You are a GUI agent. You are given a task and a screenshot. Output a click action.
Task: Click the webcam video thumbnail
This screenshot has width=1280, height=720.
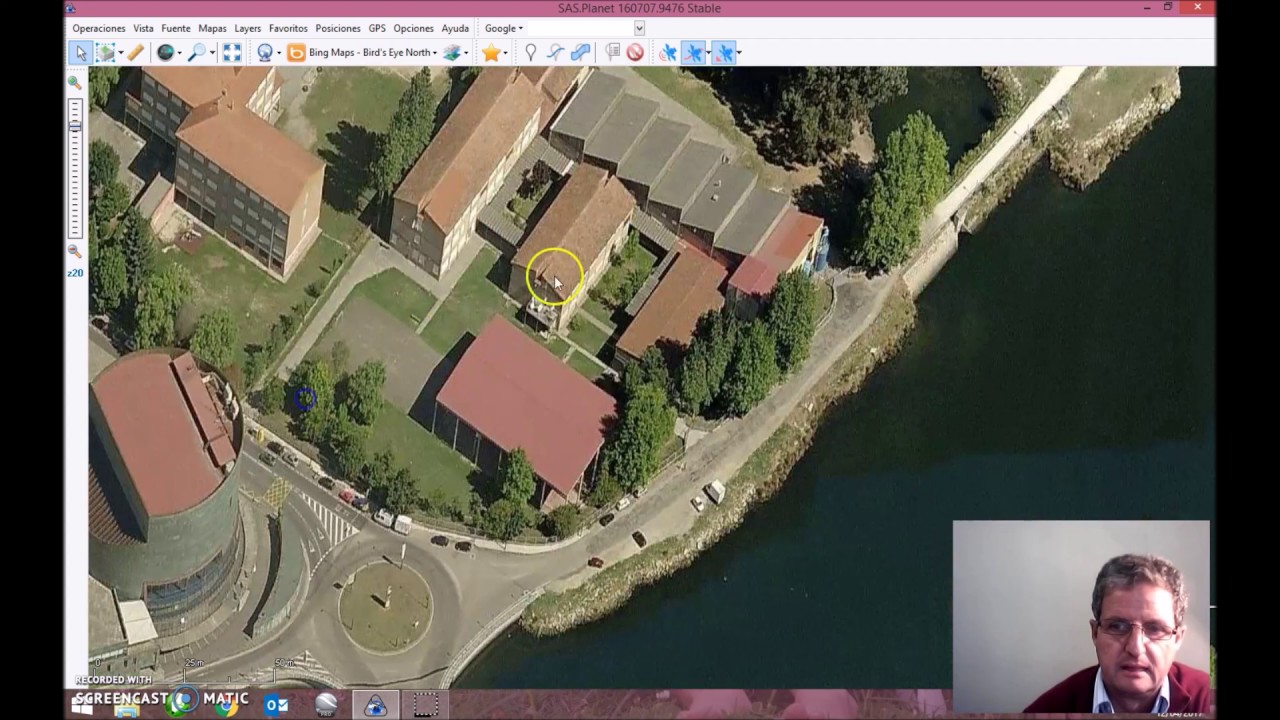click(x=1081, y=616)
